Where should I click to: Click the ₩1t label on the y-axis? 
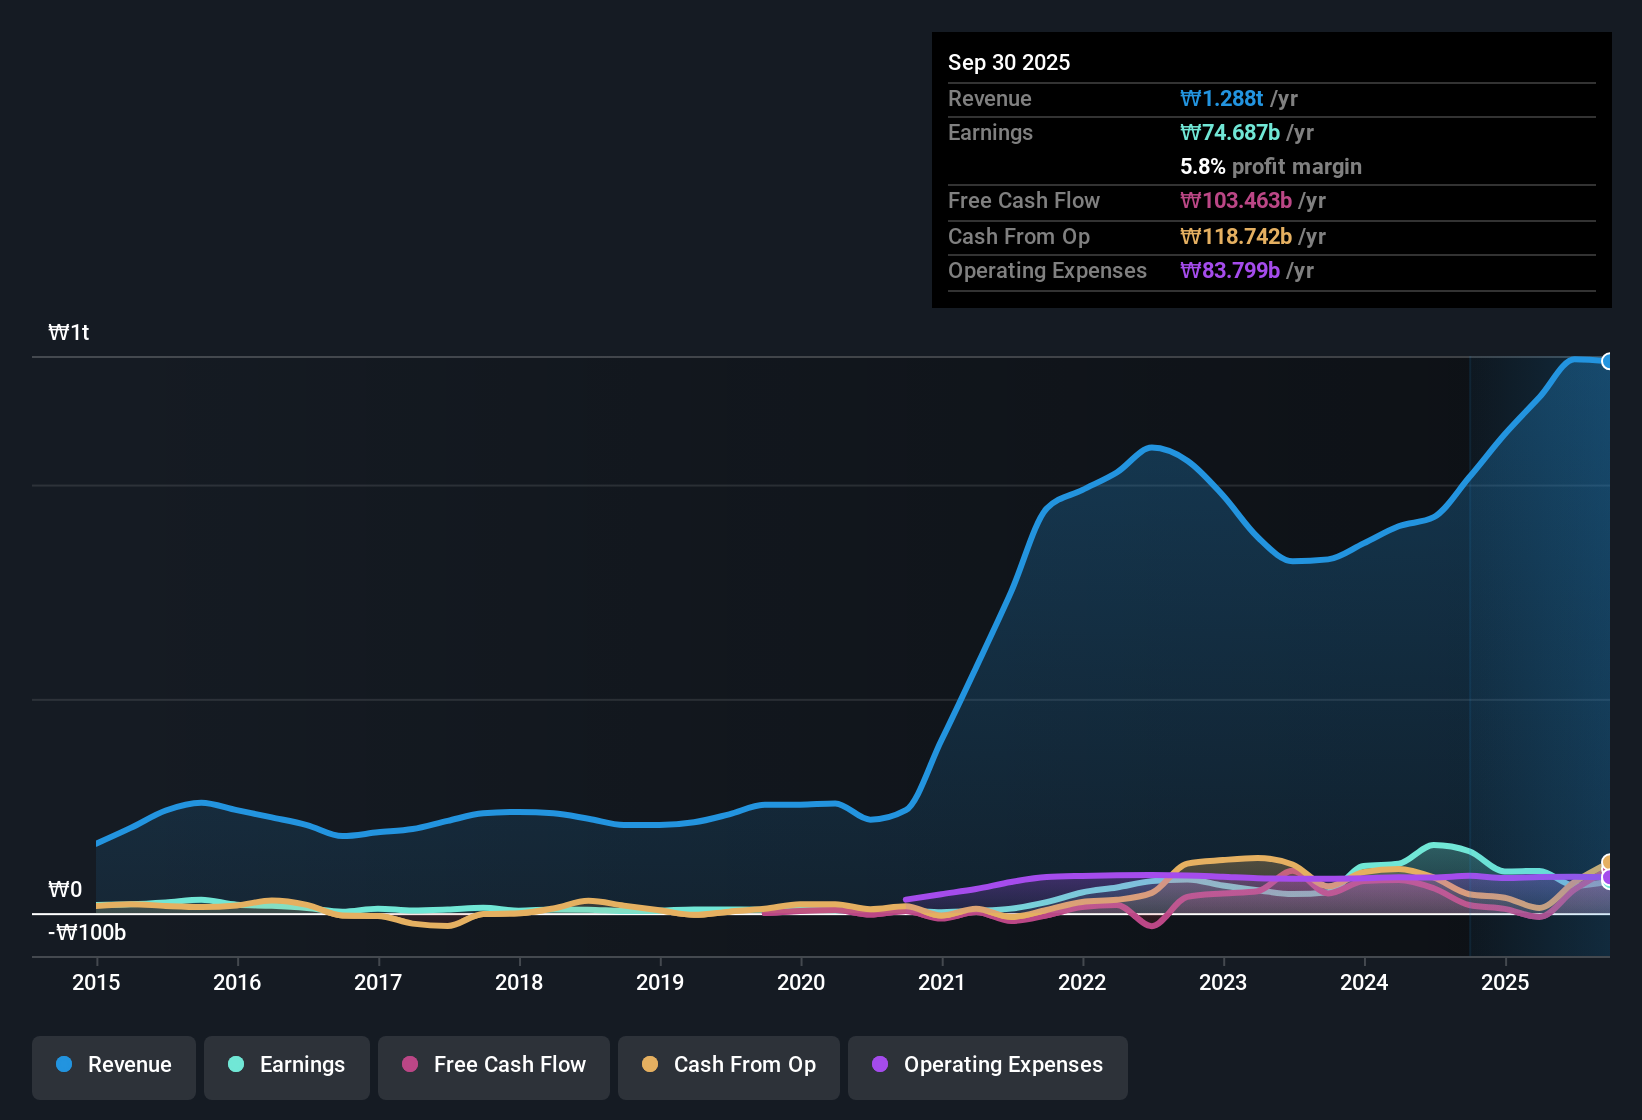coord(68,332)
